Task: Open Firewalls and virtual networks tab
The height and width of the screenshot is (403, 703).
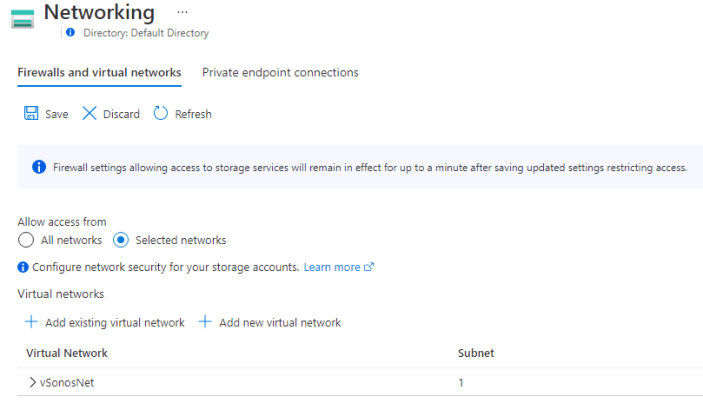Action: (x=99, y=73)
